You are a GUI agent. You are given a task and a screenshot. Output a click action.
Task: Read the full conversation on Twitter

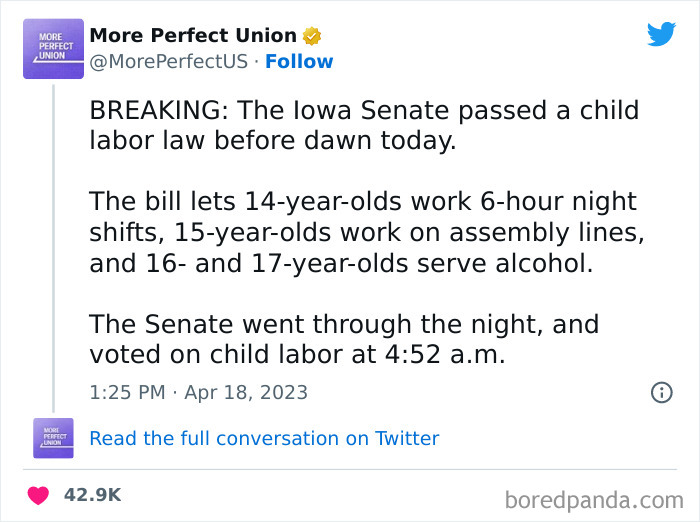[264, 438]
